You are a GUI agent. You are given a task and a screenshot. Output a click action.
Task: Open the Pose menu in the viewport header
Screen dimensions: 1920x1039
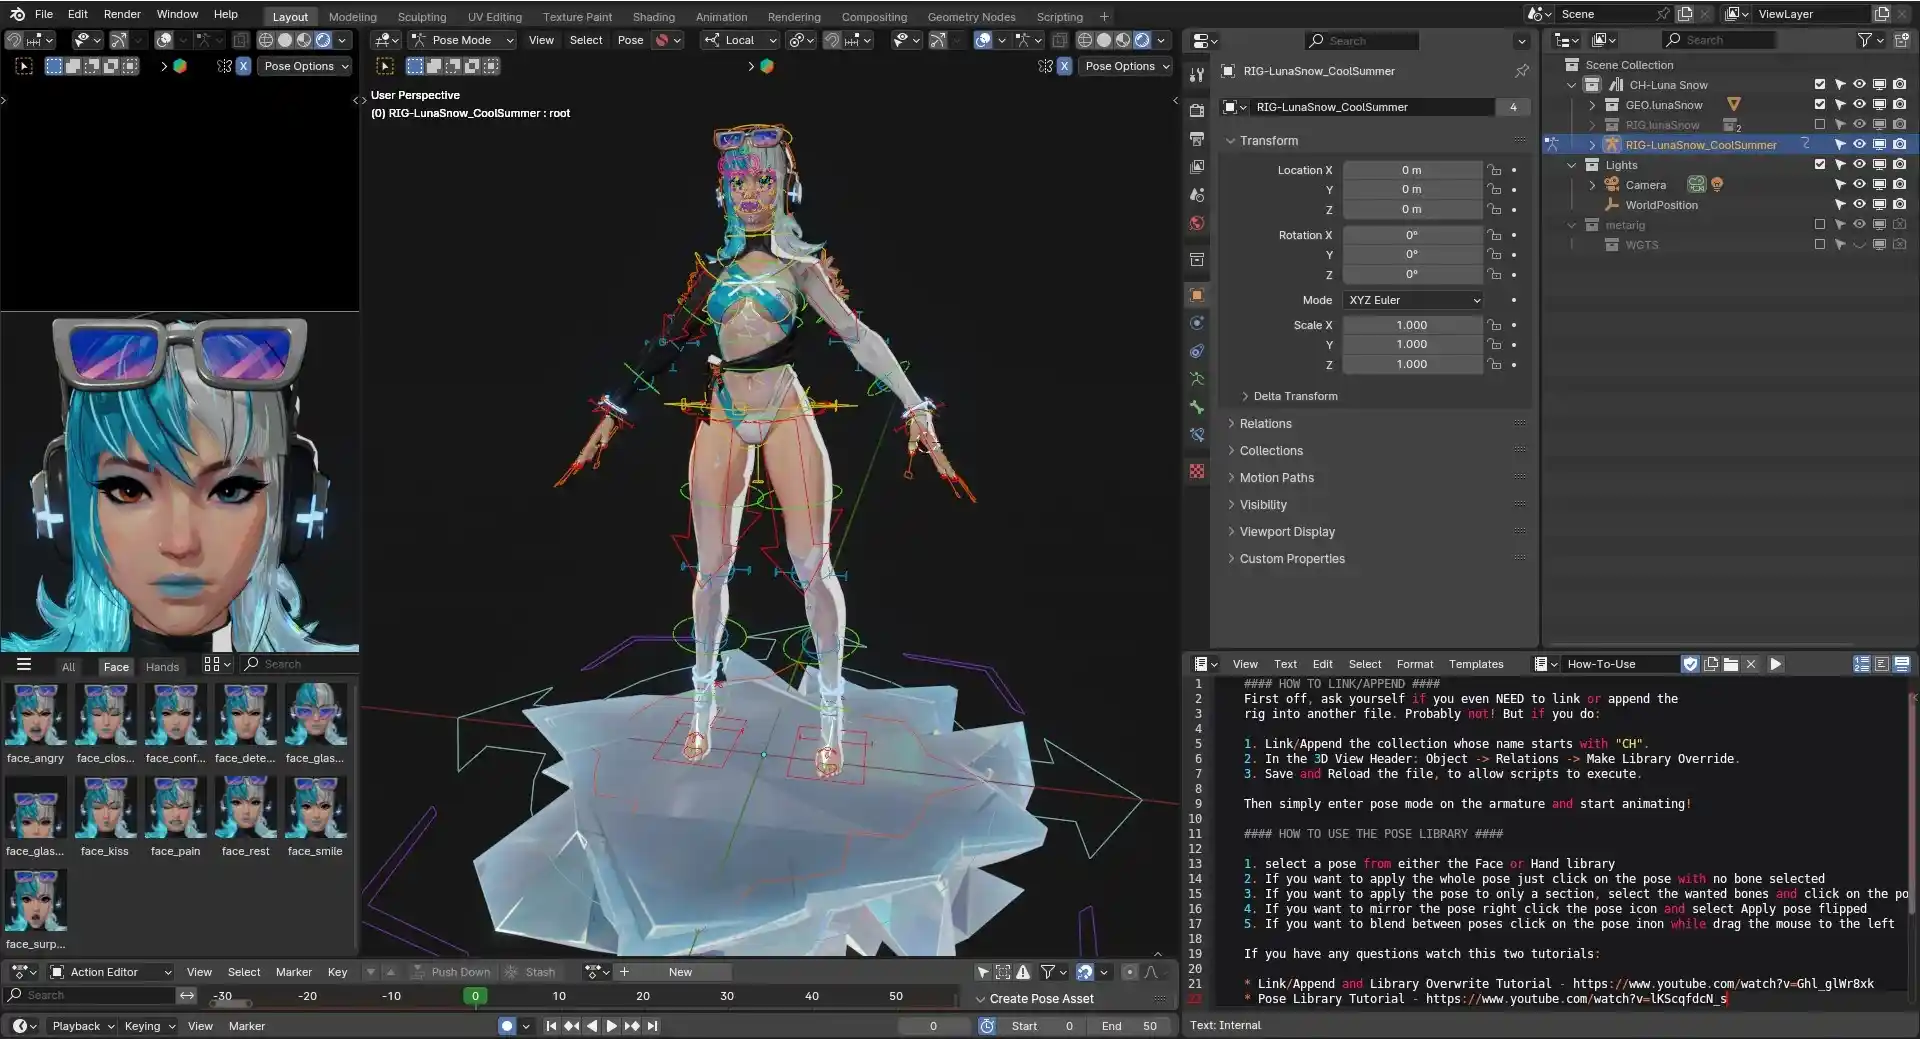(x=630, y=40)
